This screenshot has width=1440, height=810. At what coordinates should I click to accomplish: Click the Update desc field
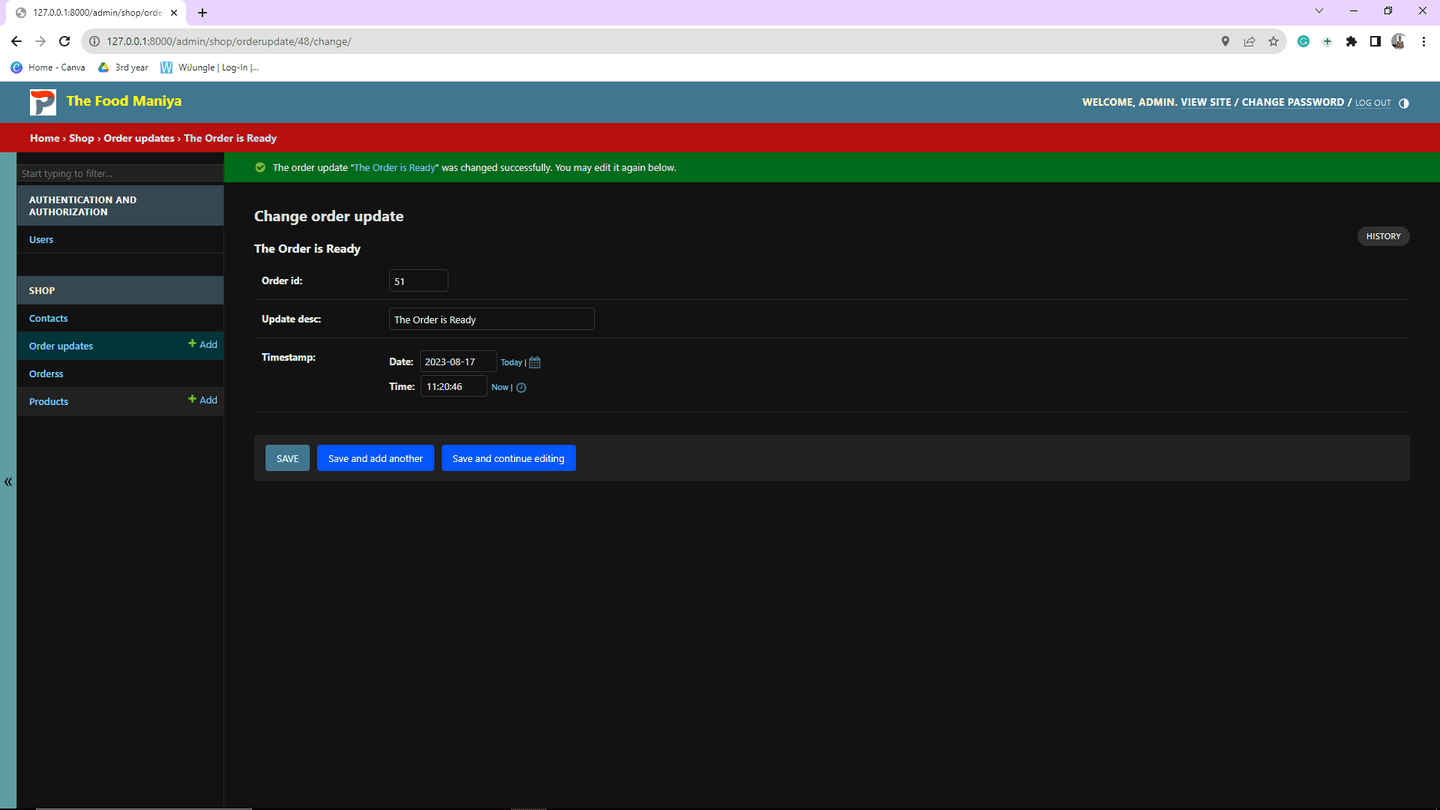(x=491, y=319)
